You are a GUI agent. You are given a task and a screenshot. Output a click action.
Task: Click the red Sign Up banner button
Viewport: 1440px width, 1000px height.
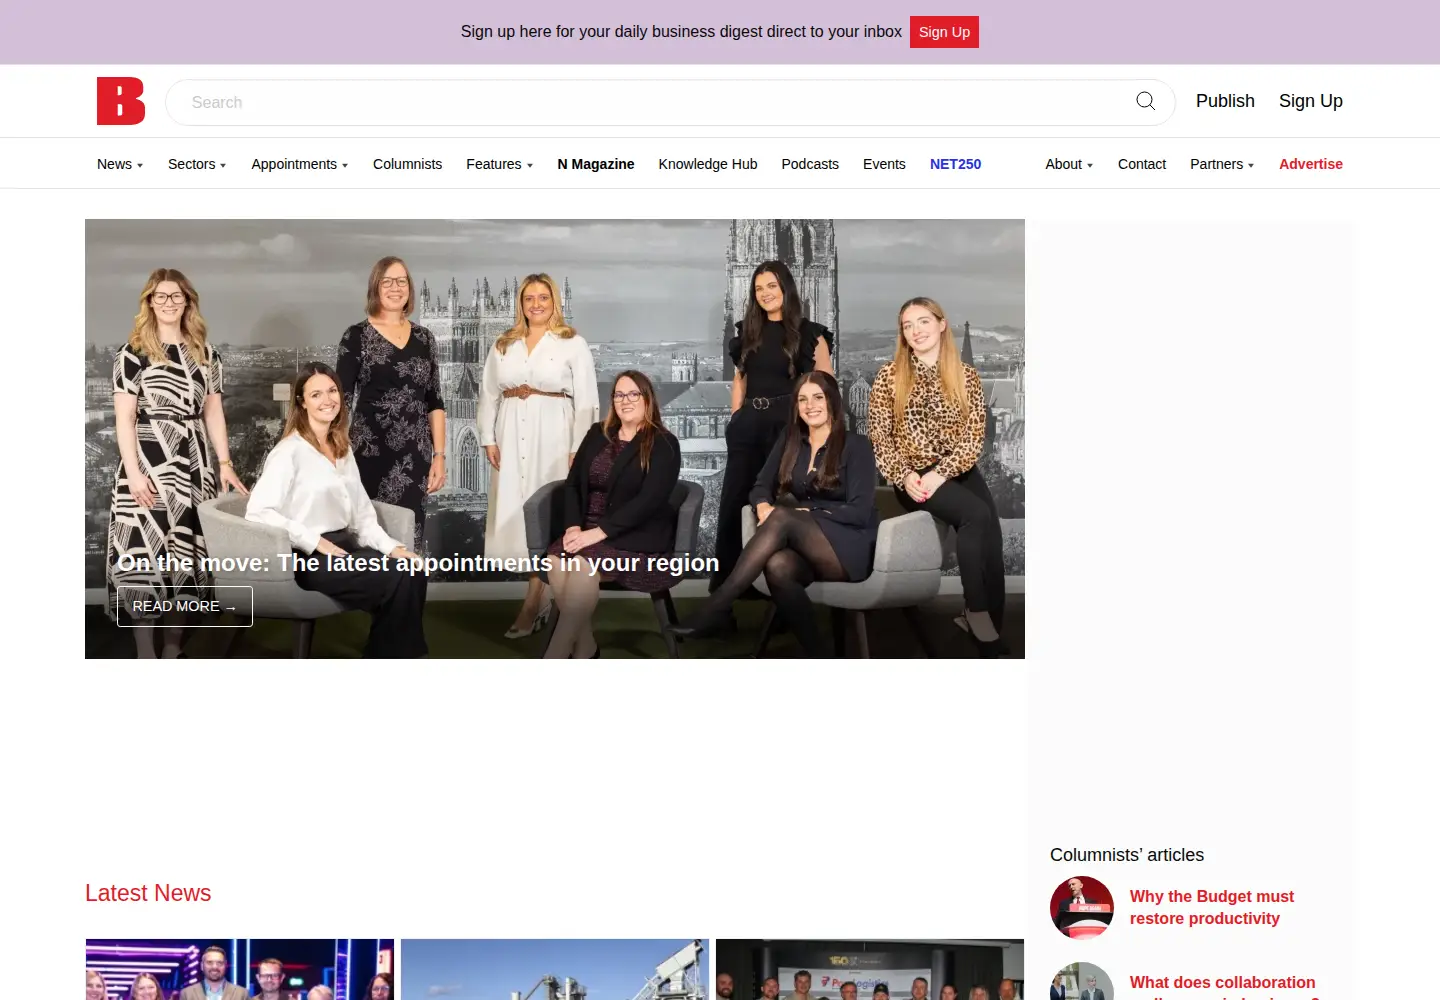(x=944, y=32)
